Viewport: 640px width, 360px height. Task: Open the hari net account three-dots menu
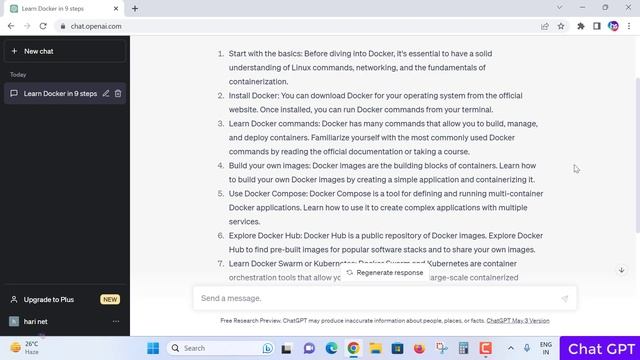(116, 322)
